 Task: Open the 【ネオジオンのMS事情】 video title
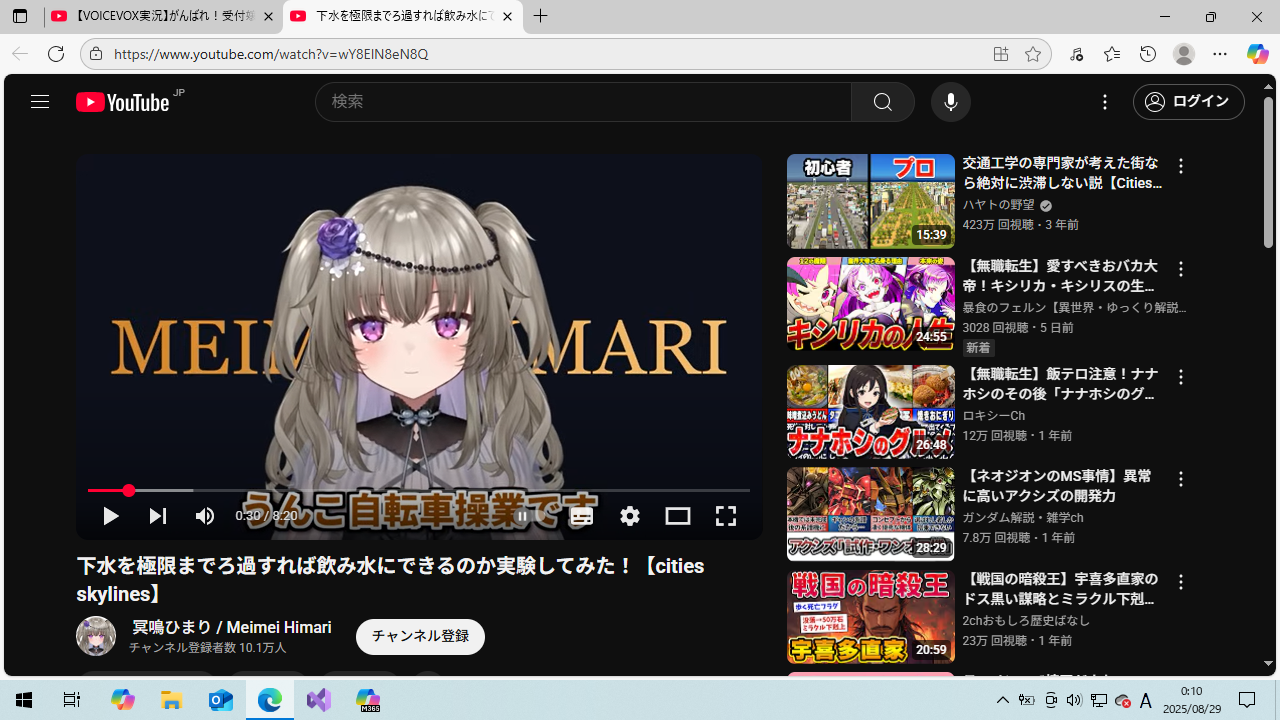tap(1057, 486)
